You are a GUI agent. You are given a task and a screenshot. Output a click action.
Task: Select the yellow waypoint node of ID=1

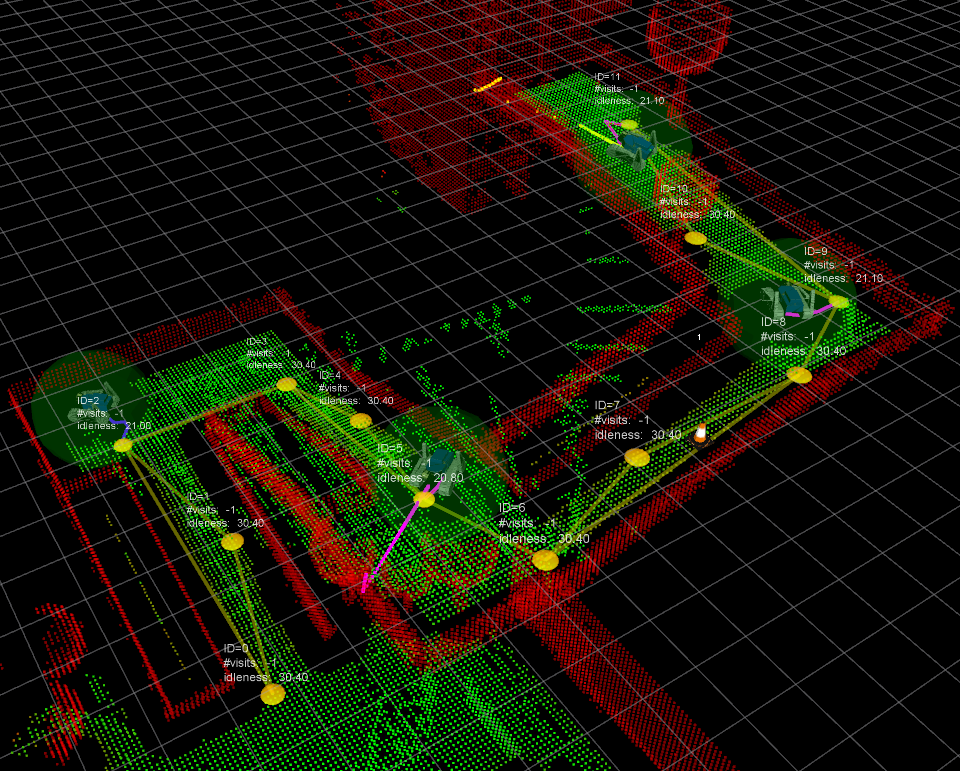(232, 541)
